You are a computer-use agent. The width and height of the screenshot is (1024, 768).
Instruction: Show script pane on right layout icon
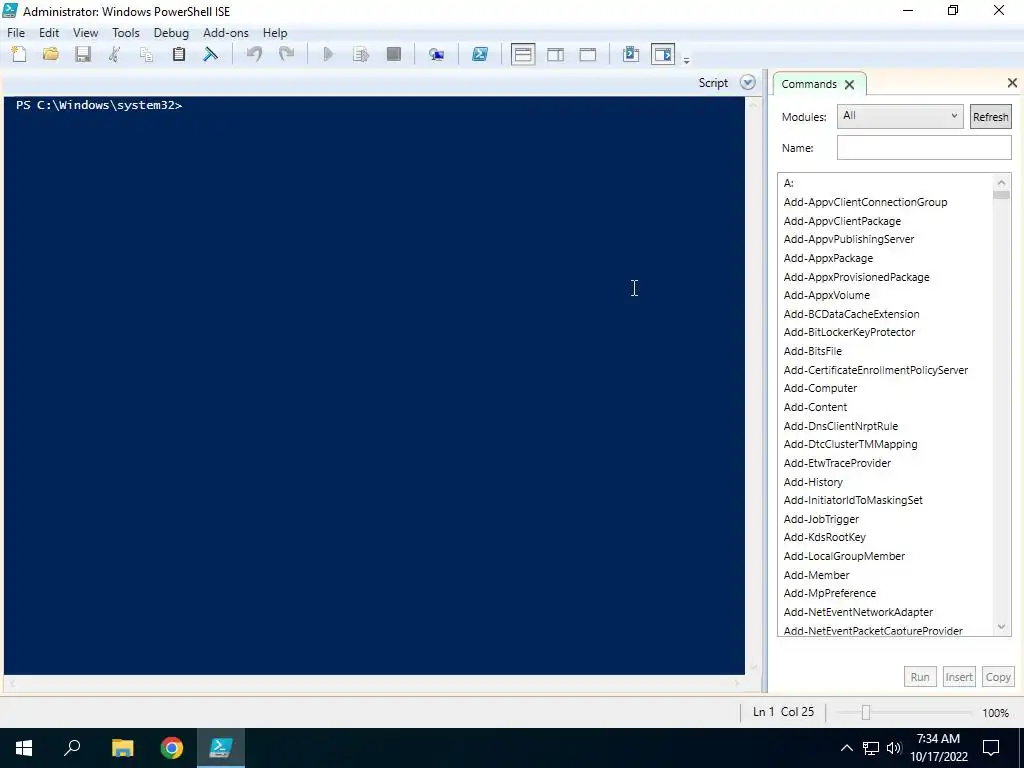[556, 54]
